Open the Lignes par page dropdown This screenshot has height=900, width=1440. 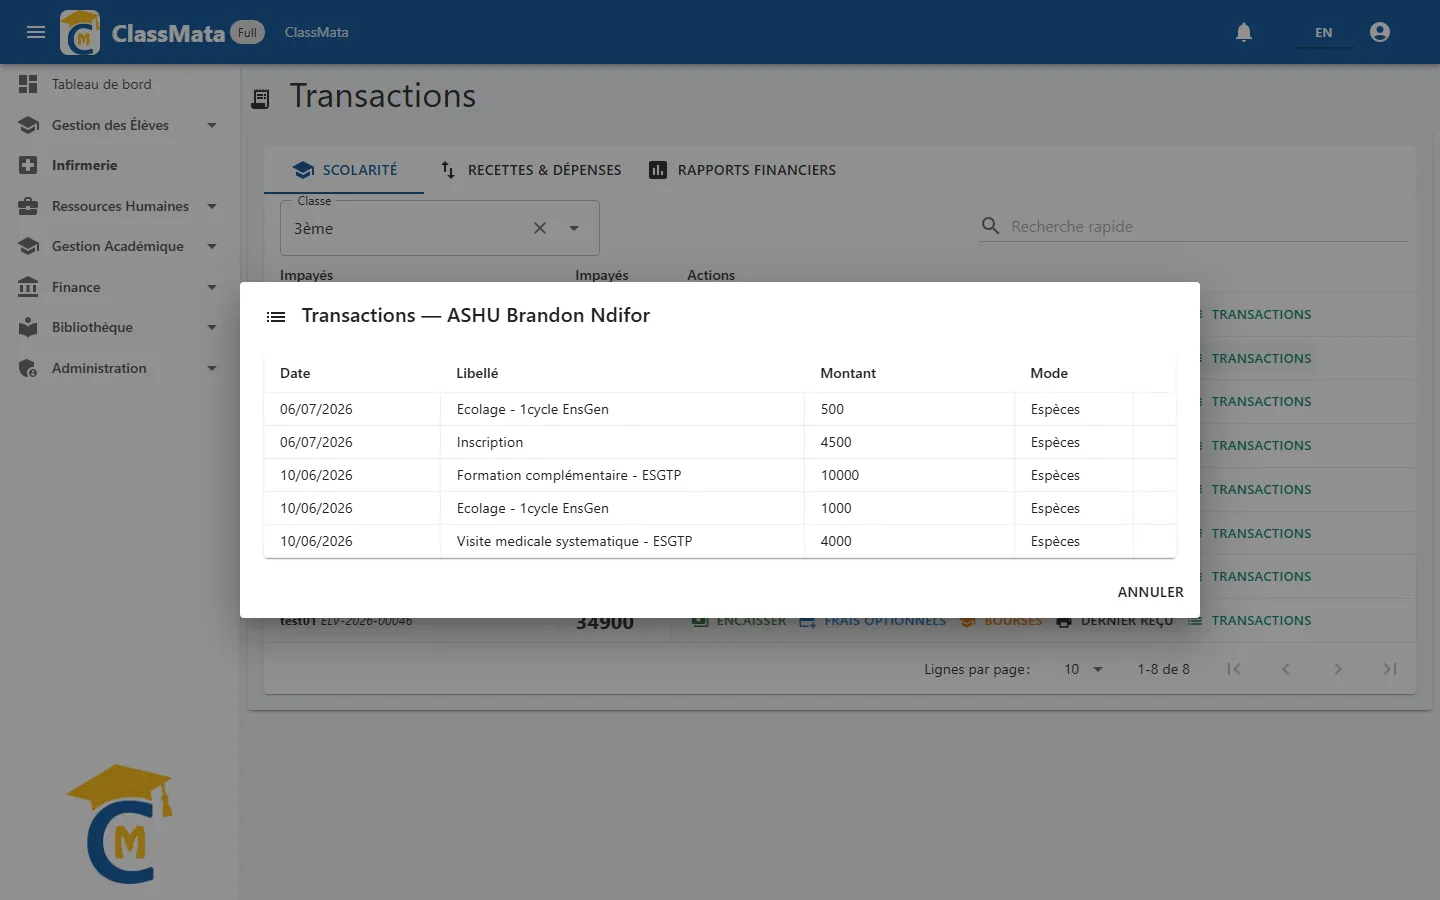1083,669
